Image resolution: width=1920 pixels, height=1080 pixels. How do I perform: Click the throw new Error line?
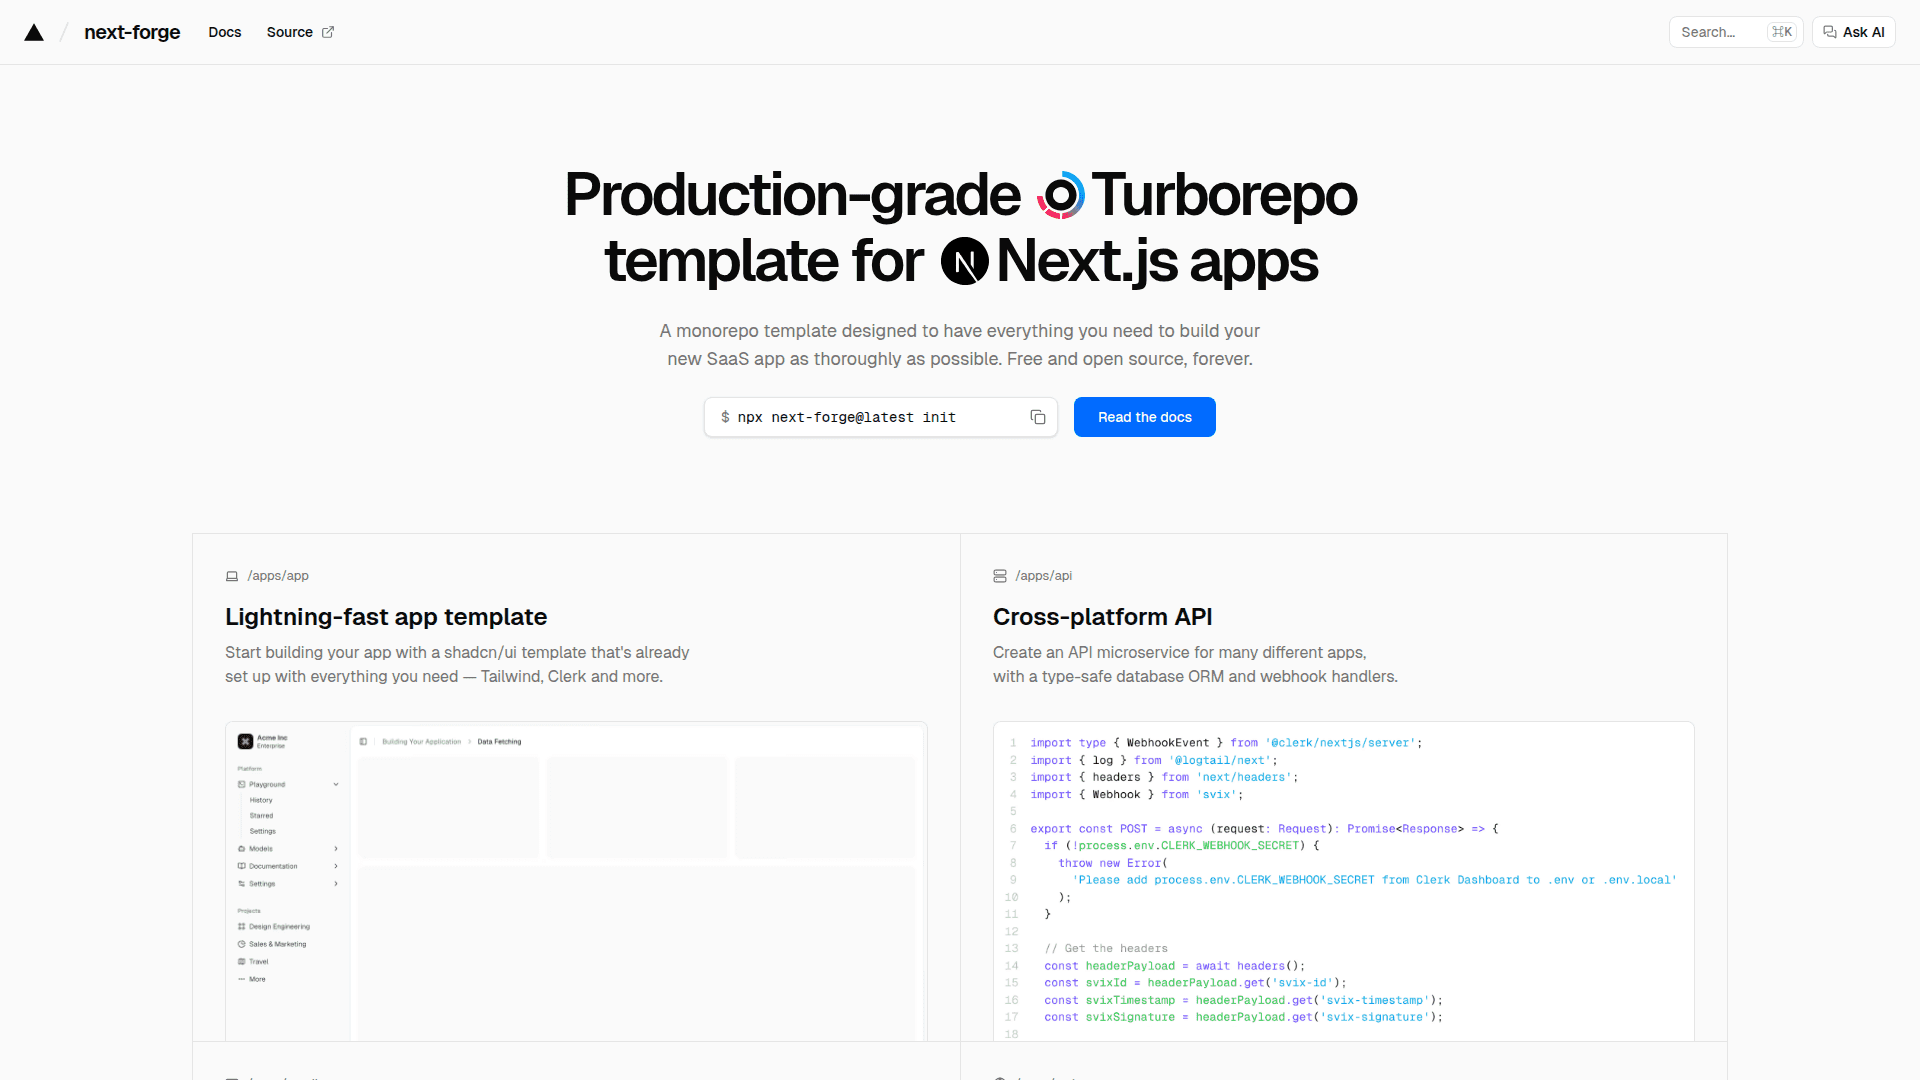1113,863
